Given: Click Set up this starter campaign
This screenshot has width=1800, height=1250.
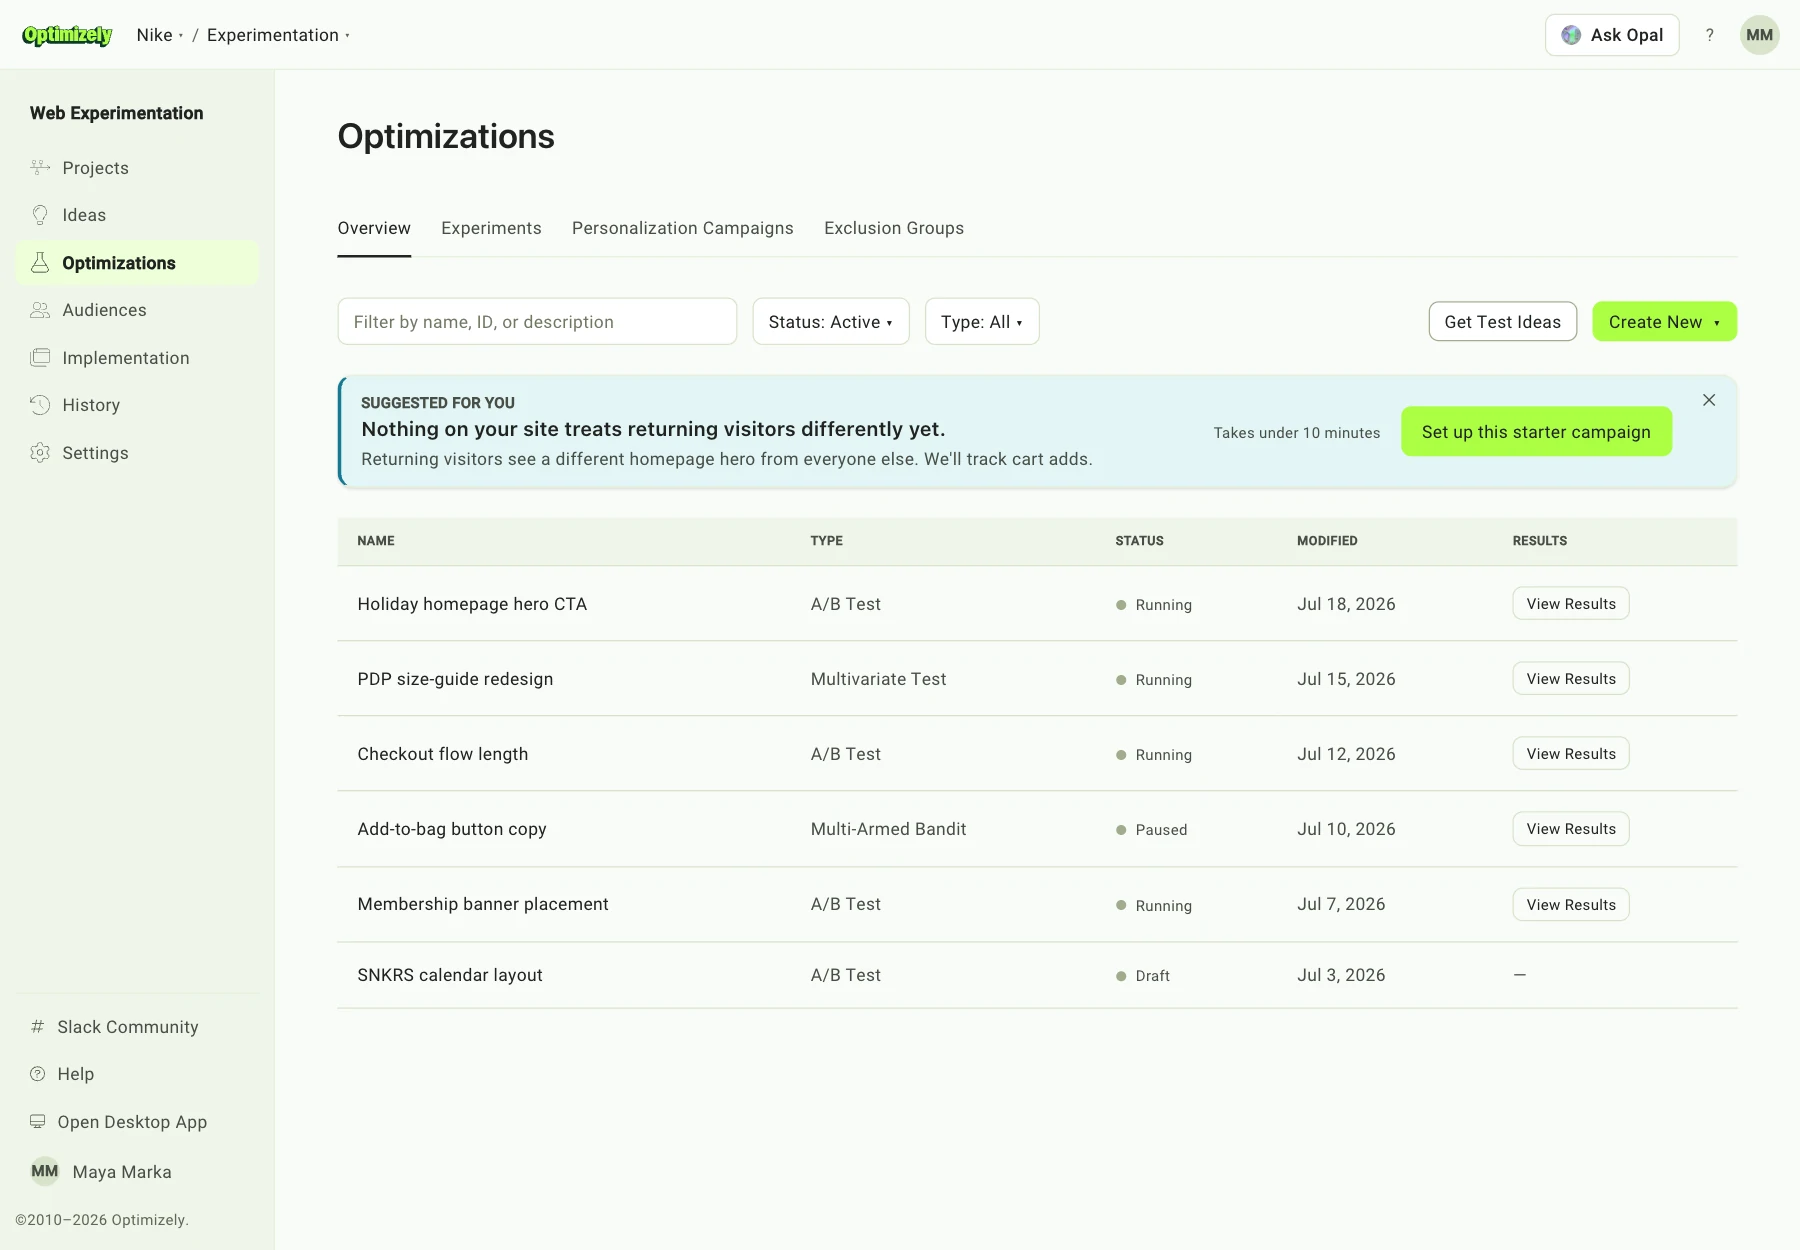Looking at the screenshot, I should [1537, 432].
